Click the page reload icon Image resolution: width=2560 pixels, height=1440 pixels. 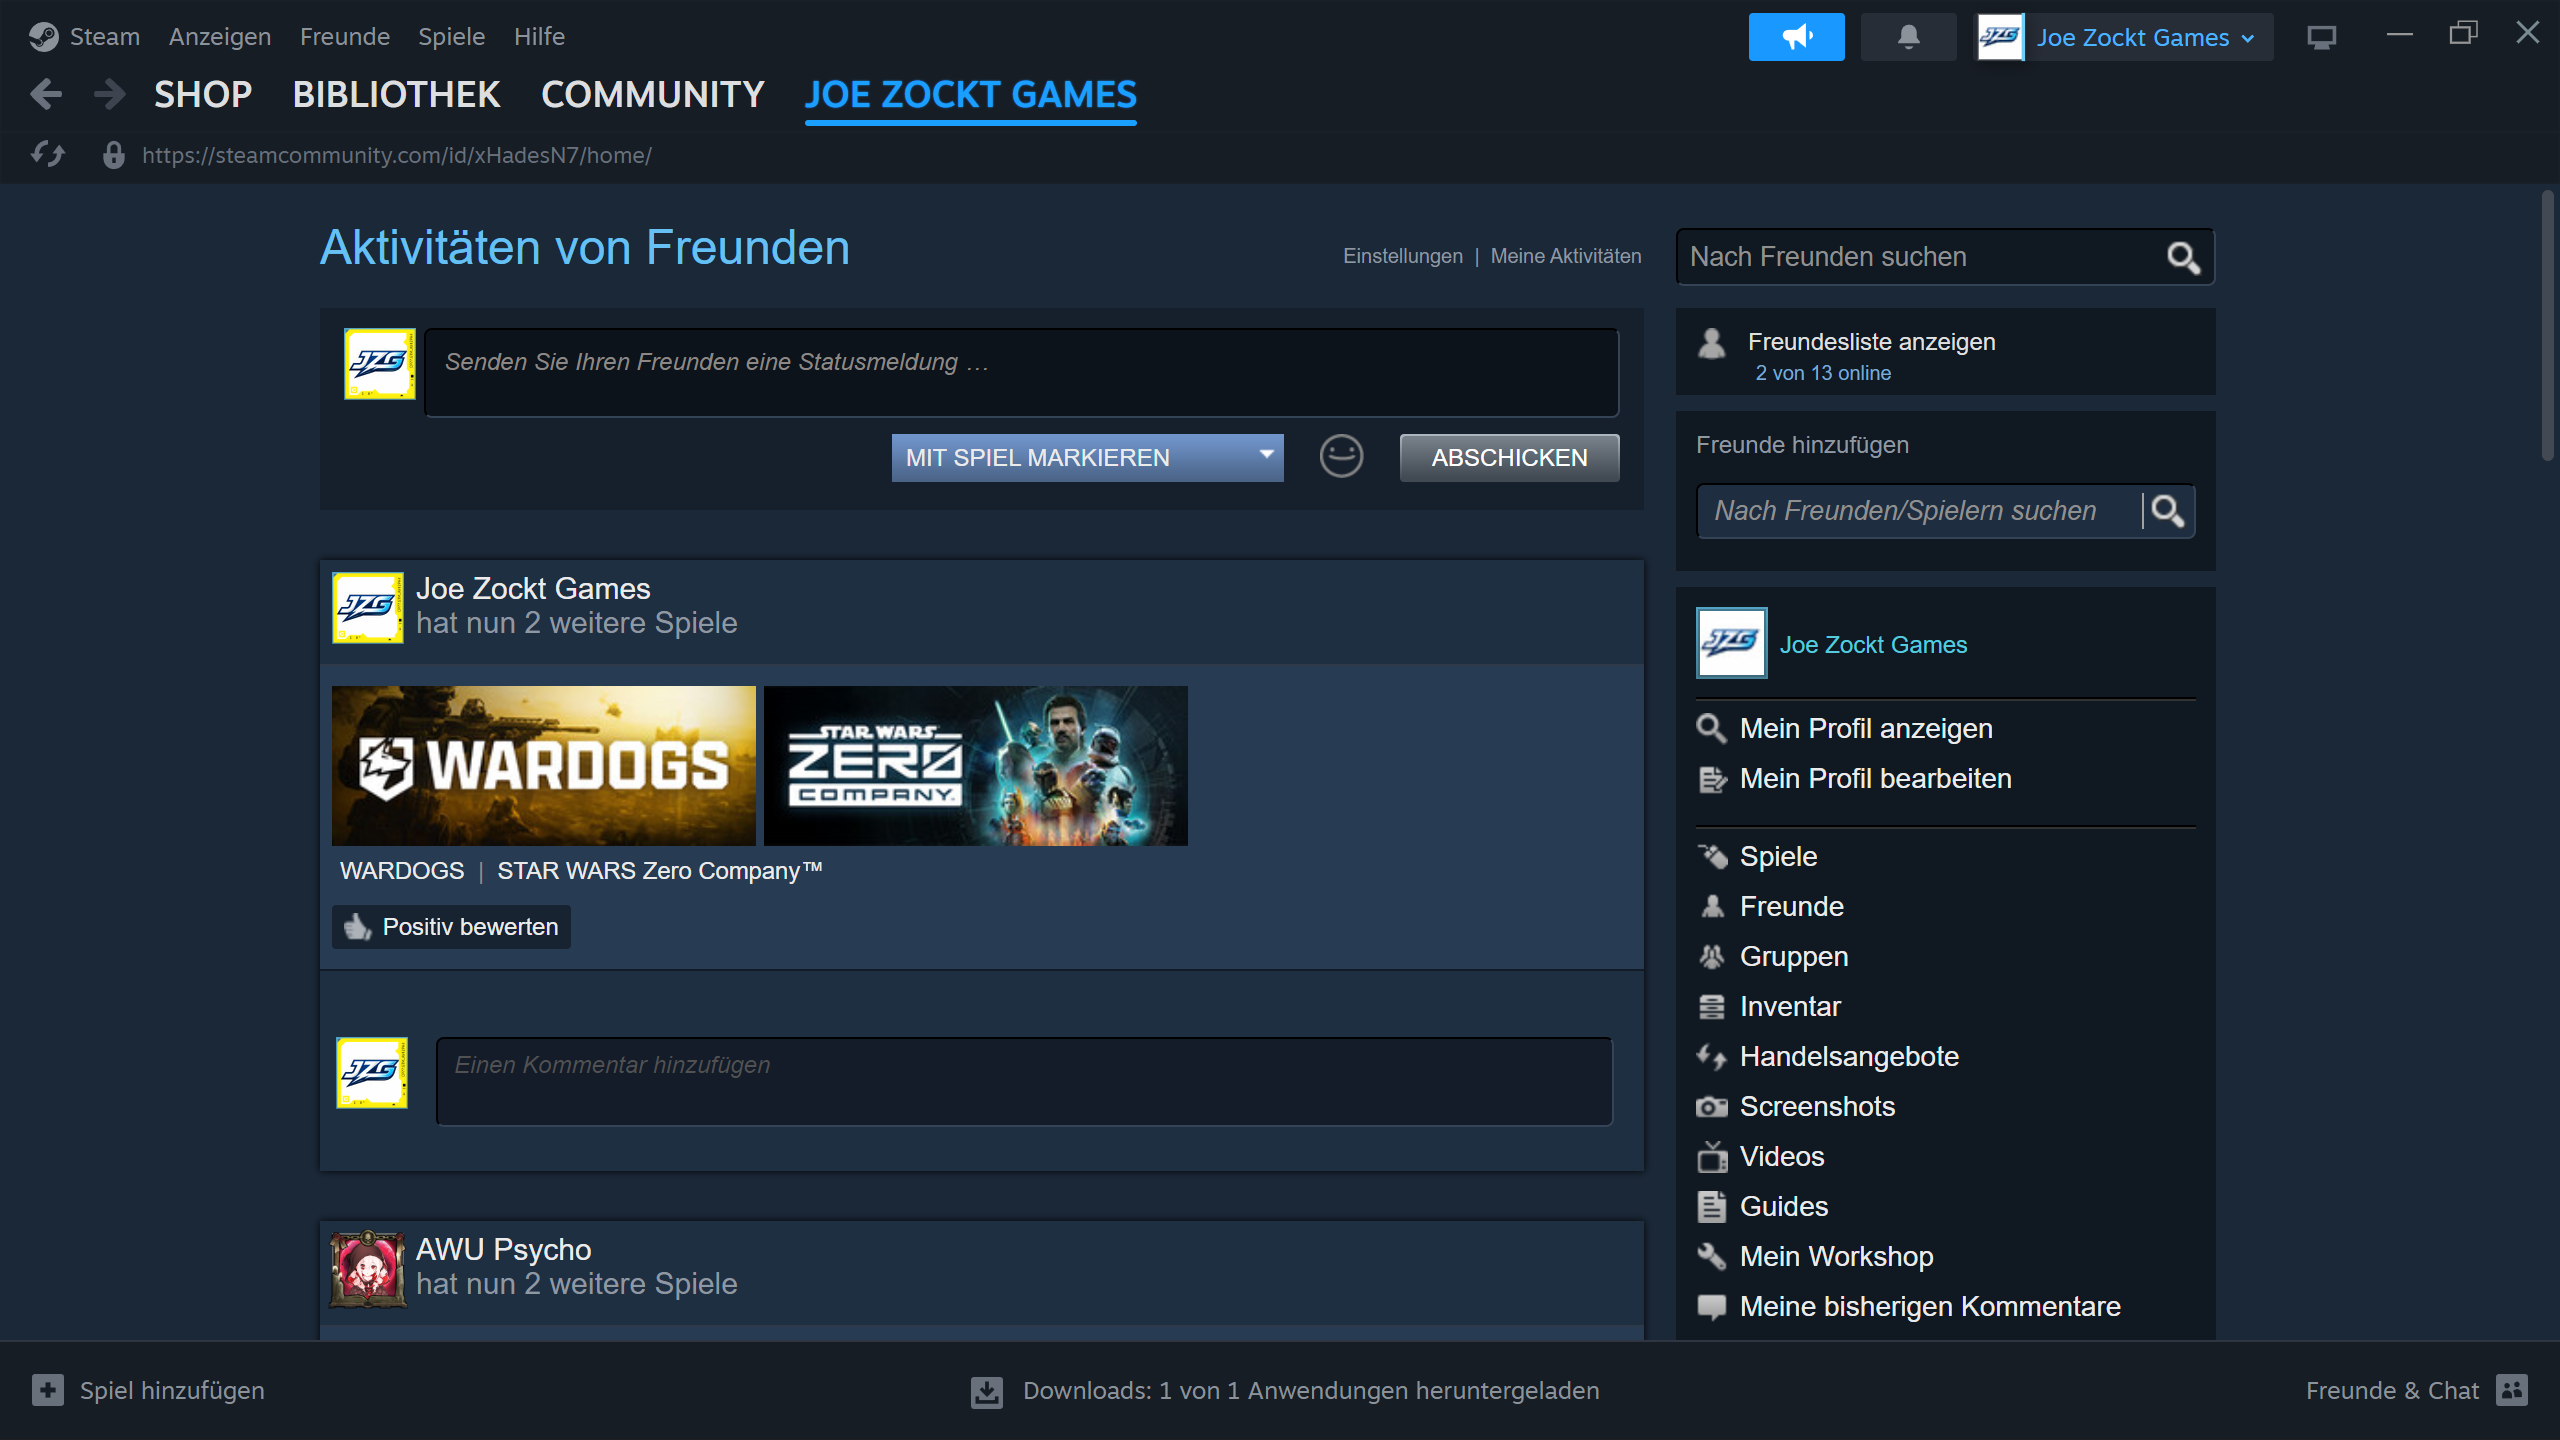(x=47, y=155)
